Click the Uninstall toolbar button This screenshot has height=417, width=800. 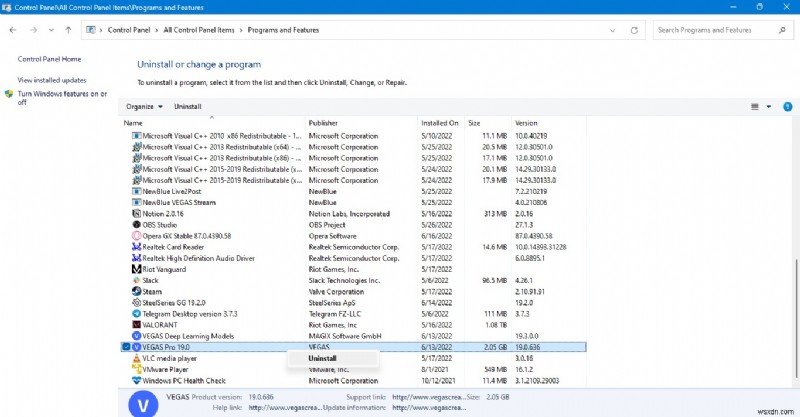tap(188, 106)
